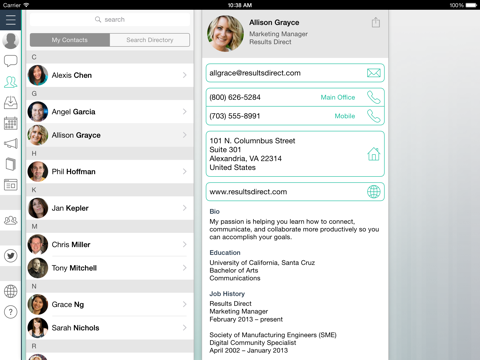Image resolution: width=480 pixels, height=360 pixels.
Task: Tap Jan Kepler's profile photo
Action: [38, 208]
